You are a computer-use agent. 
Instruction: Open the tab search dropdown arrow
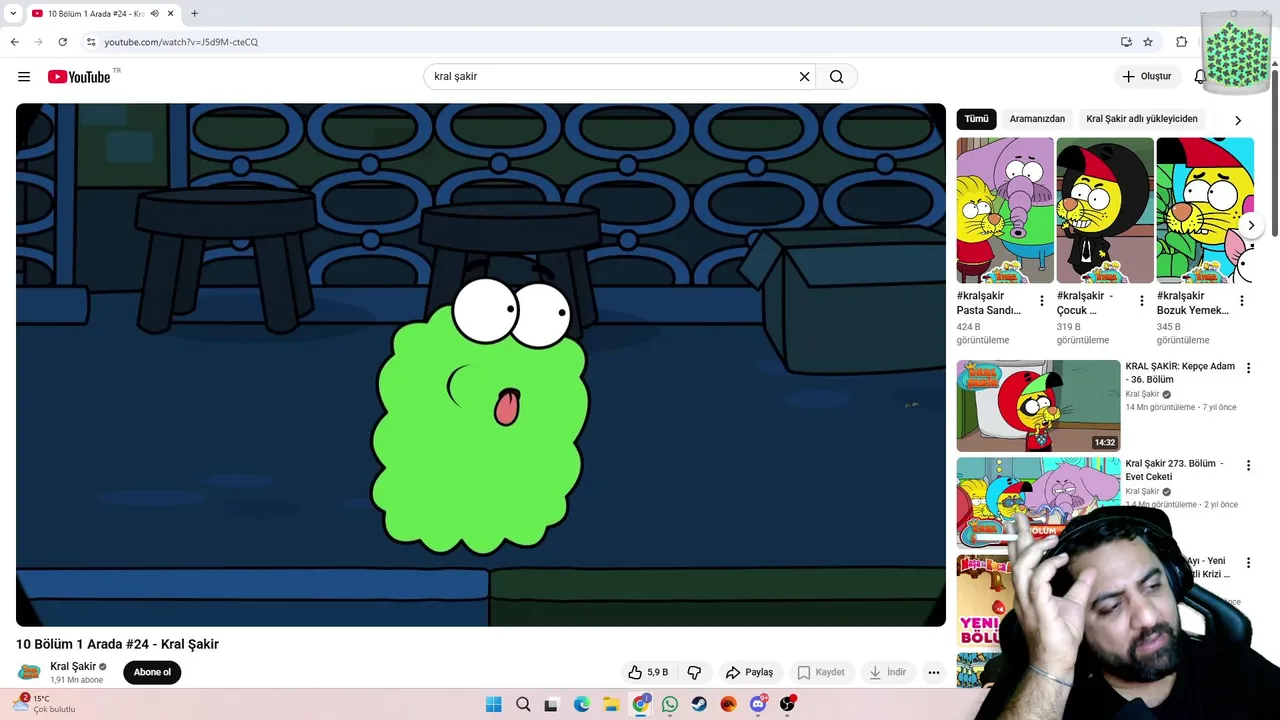tap(13, 14)
